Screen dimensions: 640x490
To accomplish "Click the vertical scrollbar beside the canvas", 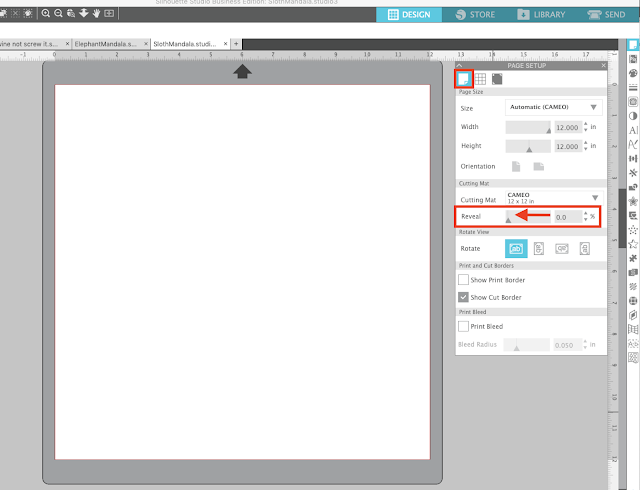I will (x=622, y=218).
